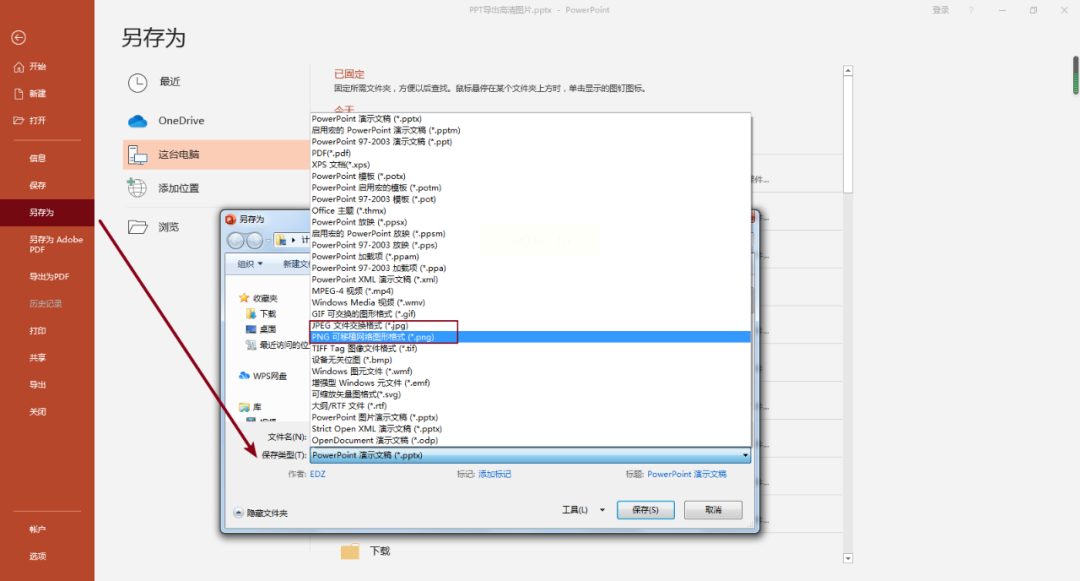Choose 大纲/RTF 文件 (*.rtf) format
1080x581 pixels.
pyautogui.click(x=530, y=406)
